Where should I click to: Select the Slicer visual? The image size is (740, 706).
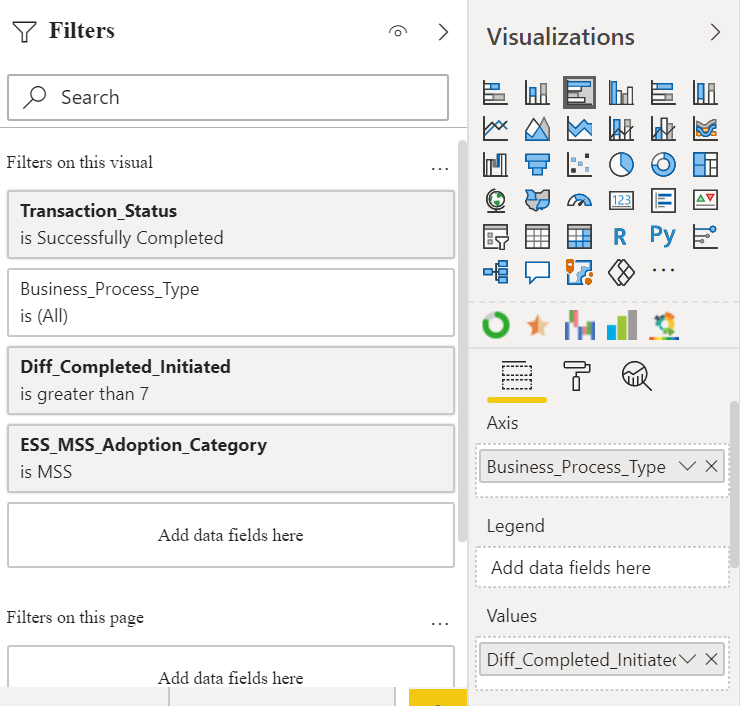click(495, 236)
